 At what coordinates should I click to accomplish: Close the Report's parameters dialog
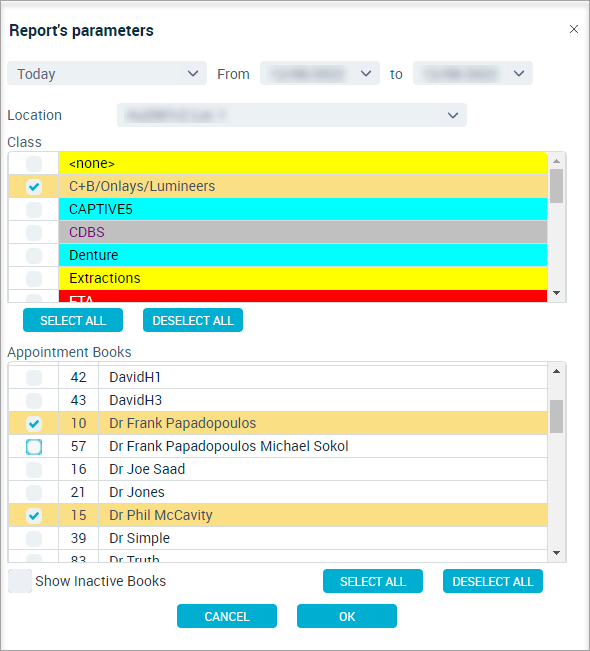pos(573,29)
